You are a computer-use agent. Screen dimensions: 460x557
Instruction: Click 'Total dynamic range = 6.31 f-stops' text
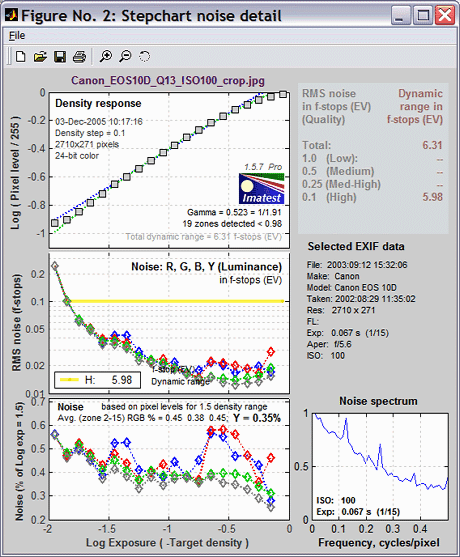point(203,237)
